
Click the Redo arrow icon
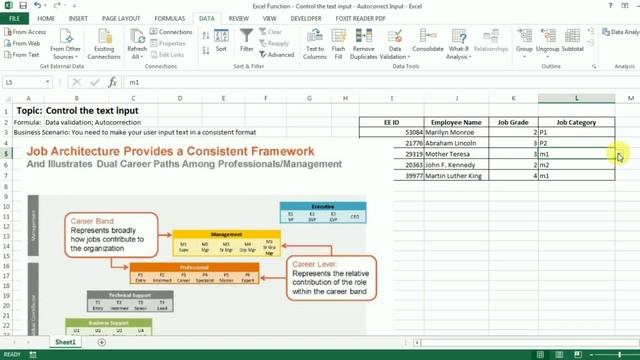56,5
